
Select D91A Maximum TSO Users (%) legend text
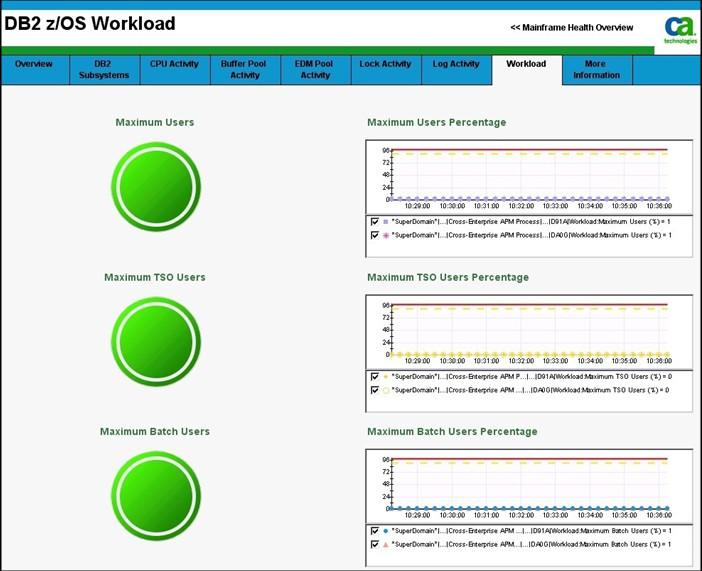coord(531,377)
